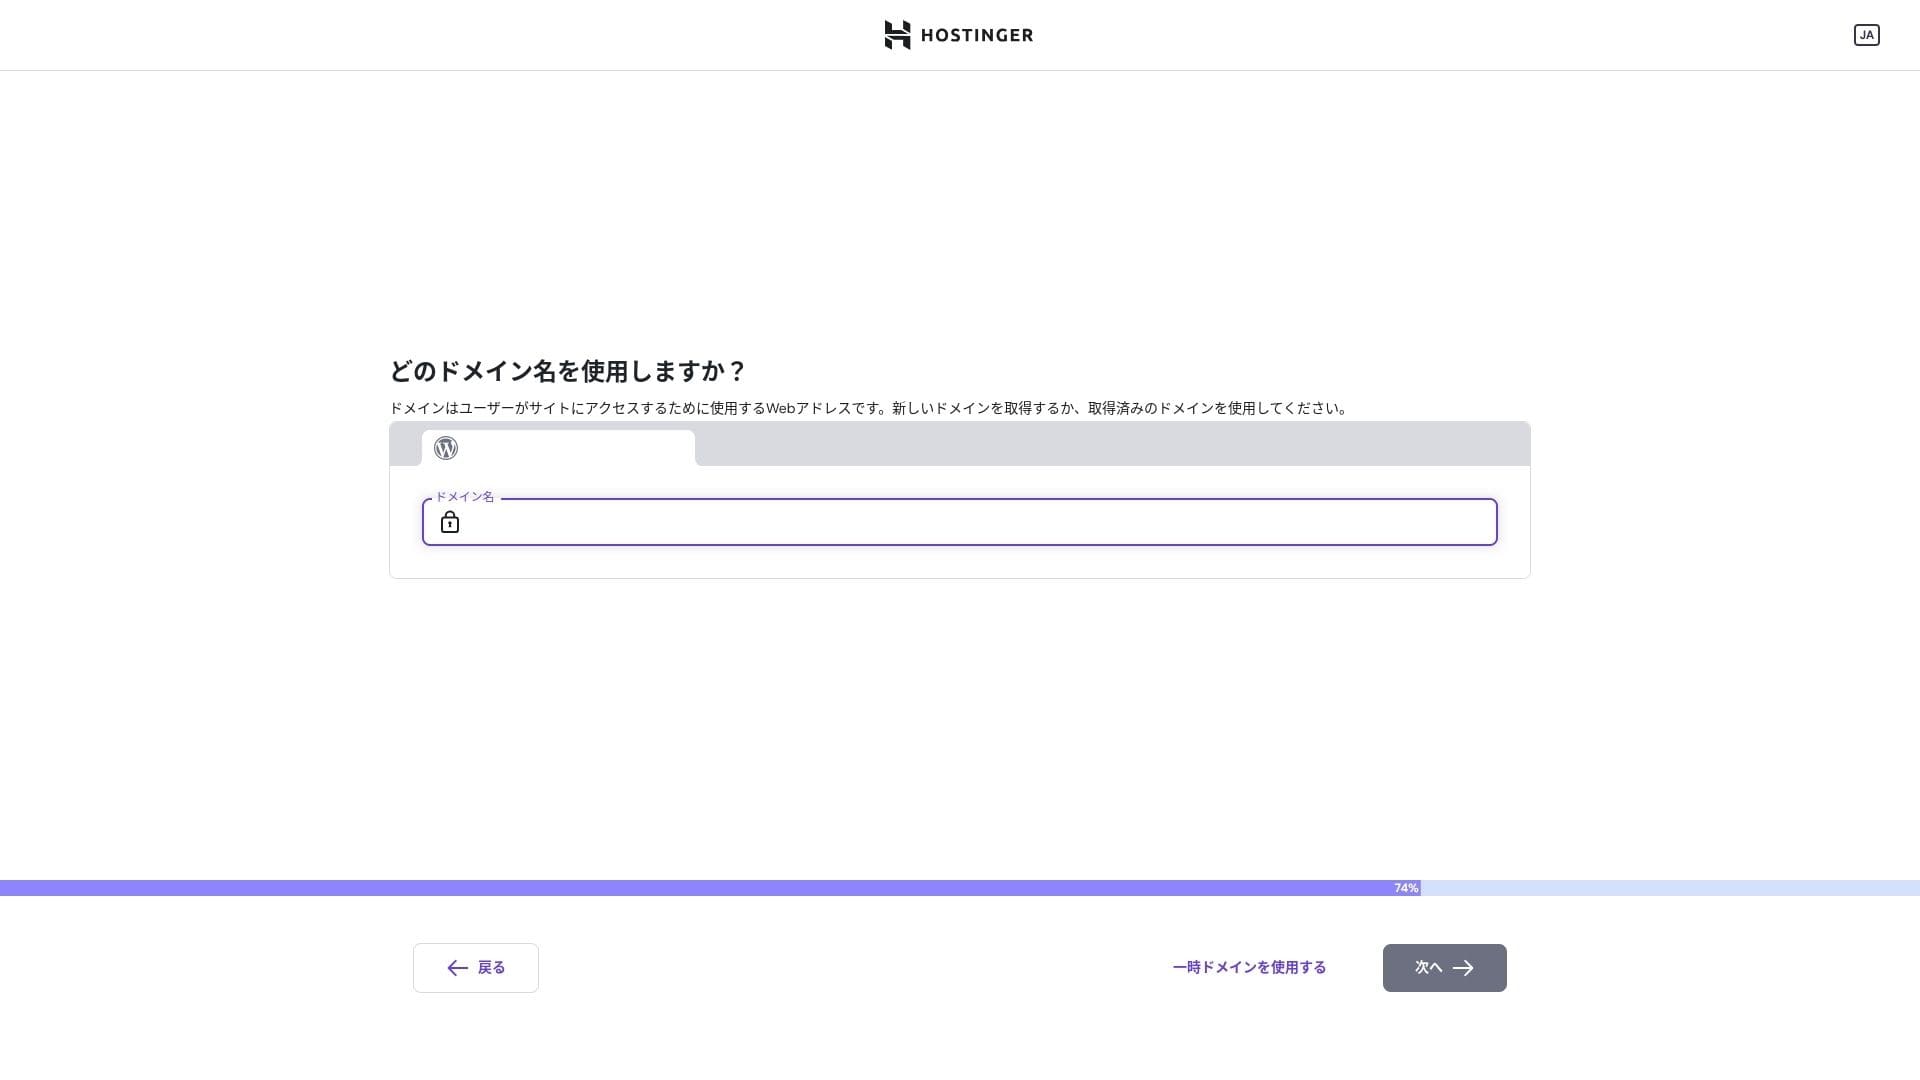Click the white panel area below the domain field
1920x1080 pixels.
[x=959, y=562]
